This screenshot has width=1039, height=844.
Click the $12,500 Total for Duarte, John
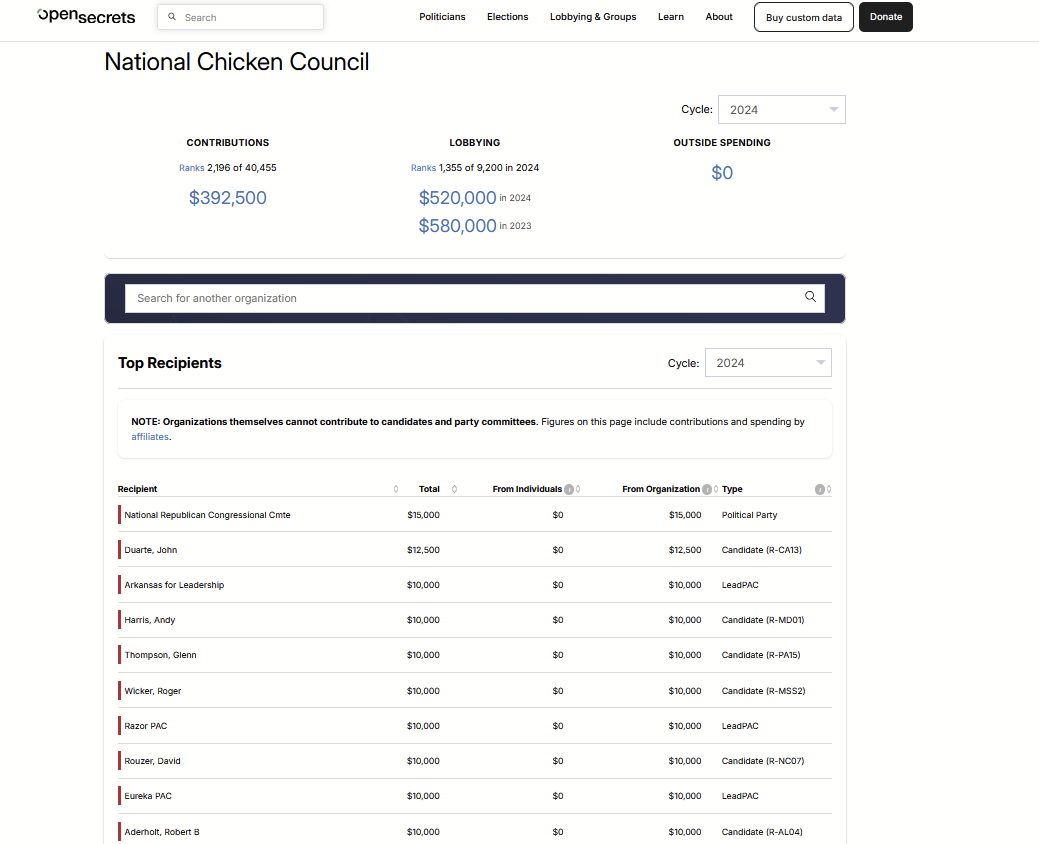click(x=423, y=550)
